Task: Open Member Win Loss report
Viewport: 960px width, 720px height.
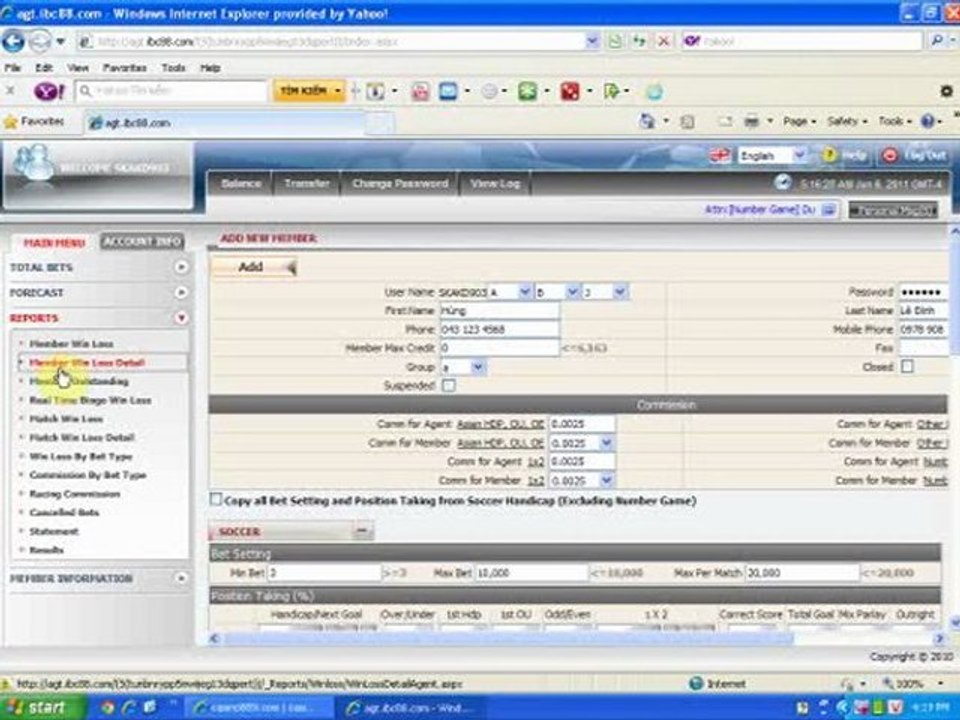Action: click(71, 343)
